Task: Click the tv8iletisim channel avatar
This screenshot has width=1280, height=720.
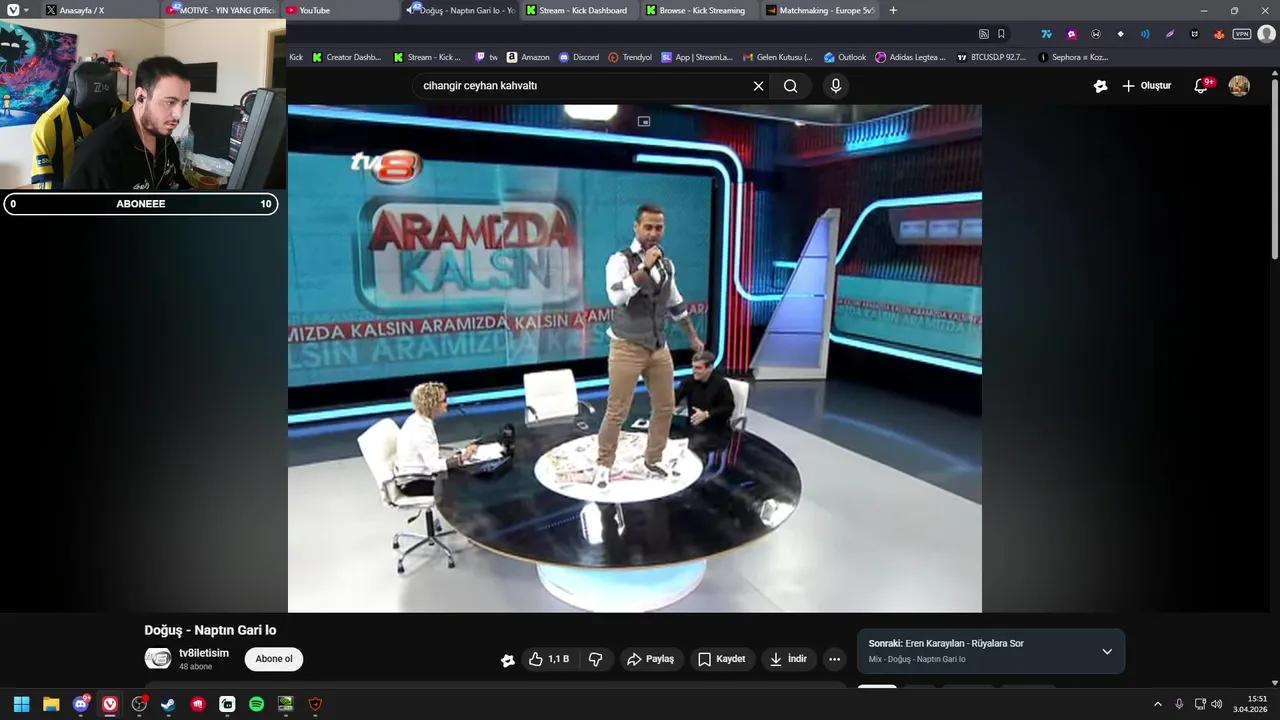Action: click(x=158, y=658)
